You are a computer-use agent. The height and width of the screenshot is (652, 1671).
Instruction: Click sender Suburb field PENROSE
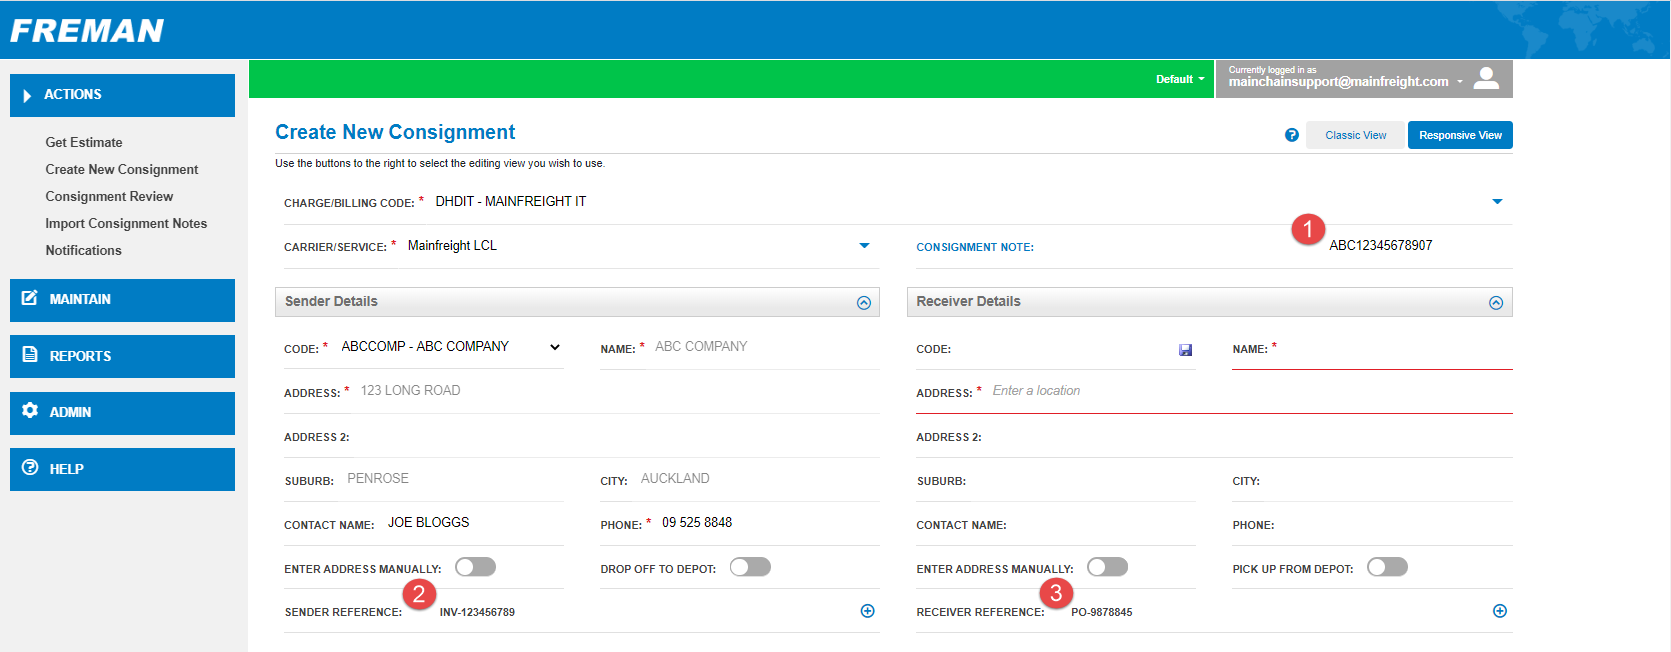453,479
